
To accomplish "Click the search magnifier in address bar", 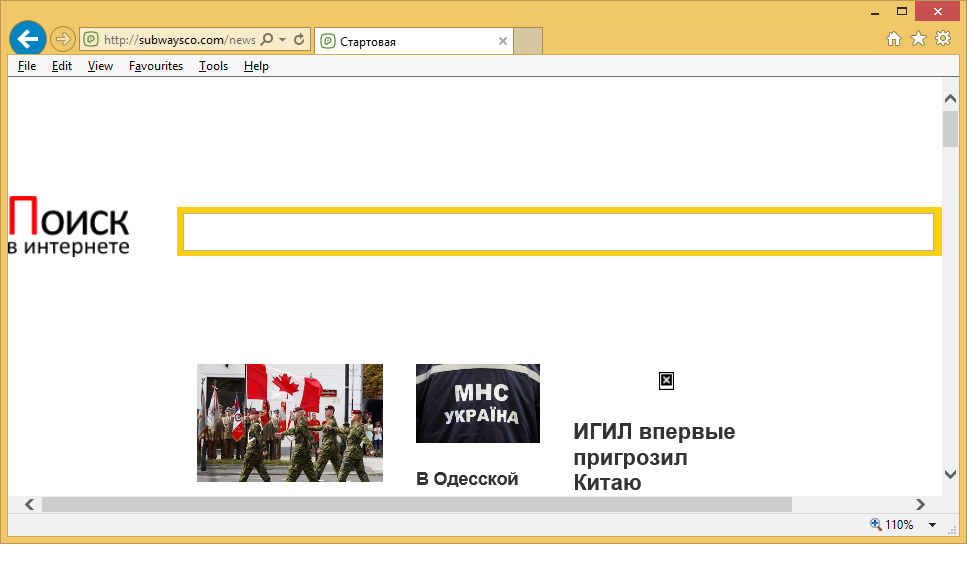I will click(266, 40).
